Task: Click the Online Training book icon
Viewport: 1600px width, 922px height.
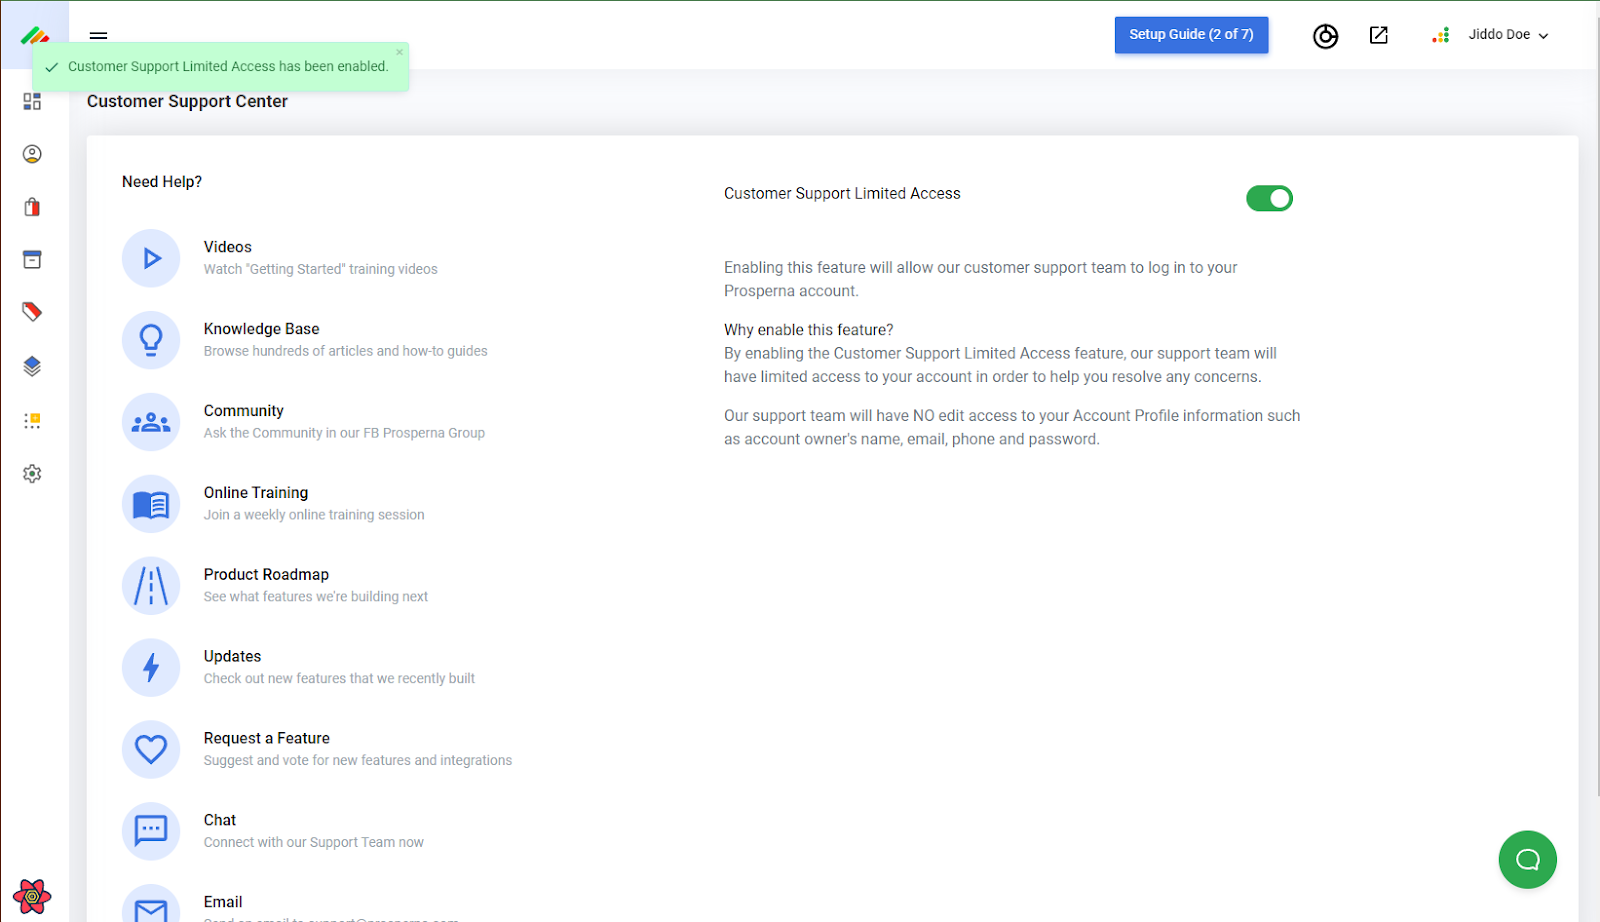Action: [151, 504]
